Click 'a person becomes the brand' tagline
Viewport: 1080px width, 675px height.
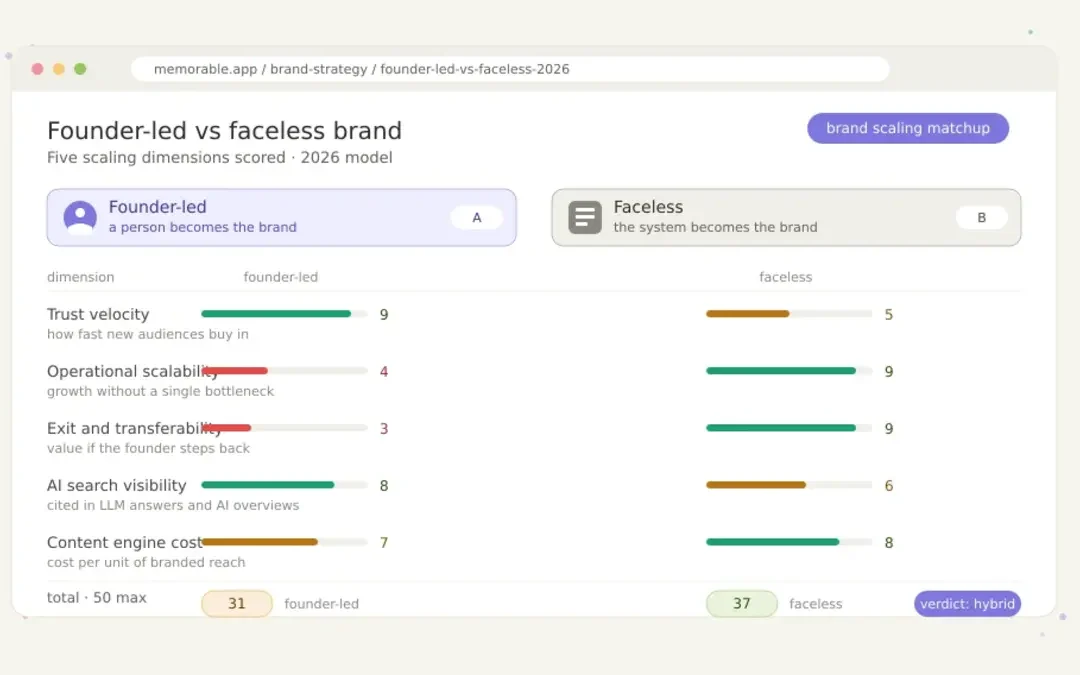tap(202, 227)
